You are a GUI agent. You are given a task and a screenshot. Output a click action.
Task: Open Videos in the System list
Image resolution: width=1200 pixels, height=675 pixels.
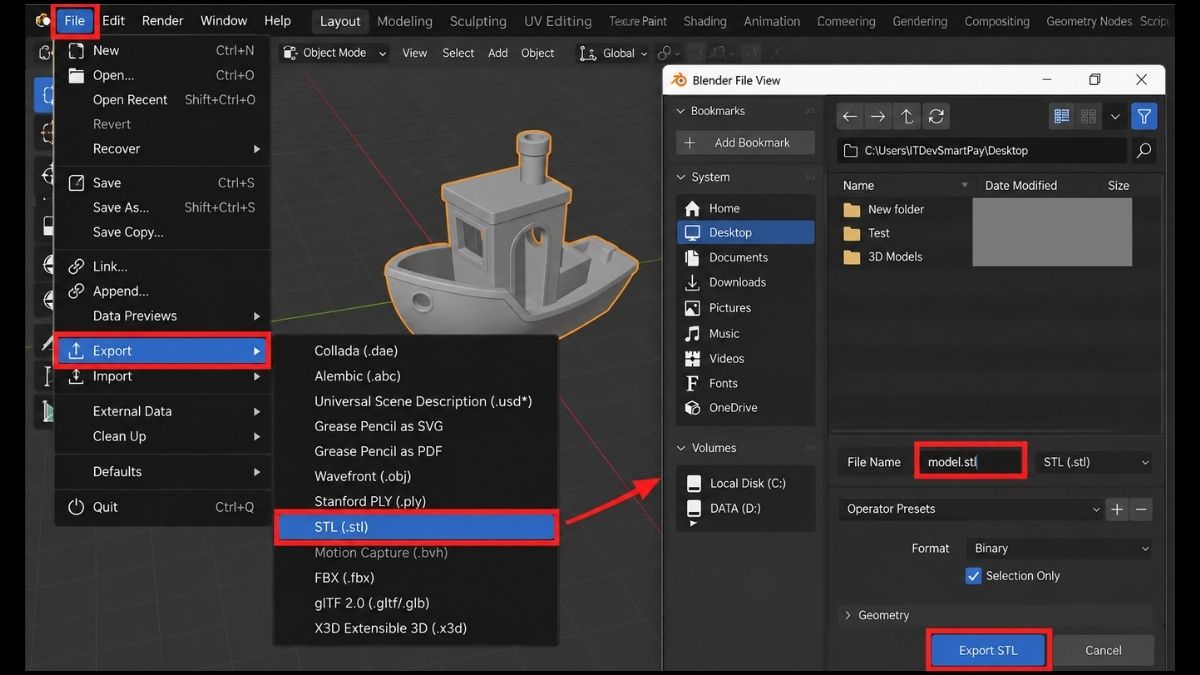tap(745, 358)
